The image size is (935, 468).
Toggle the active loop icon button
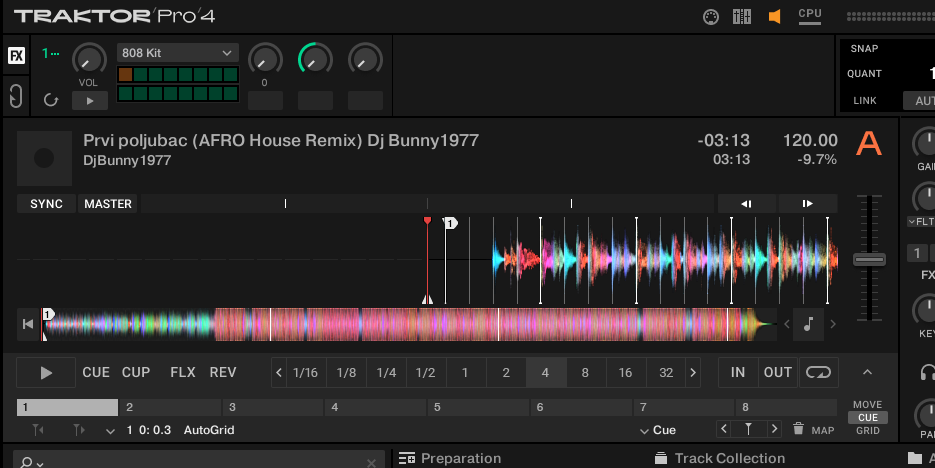pos(818,373)
